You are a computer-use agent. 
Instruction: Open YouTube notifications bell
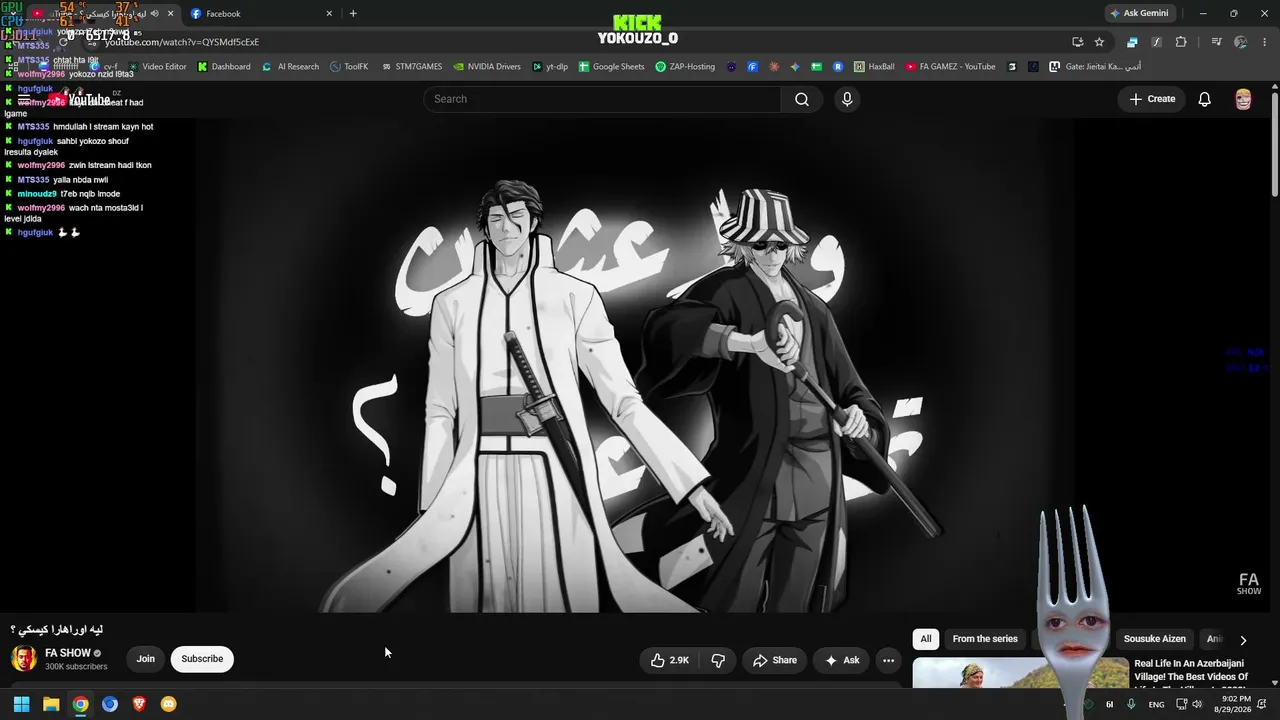1205,99
